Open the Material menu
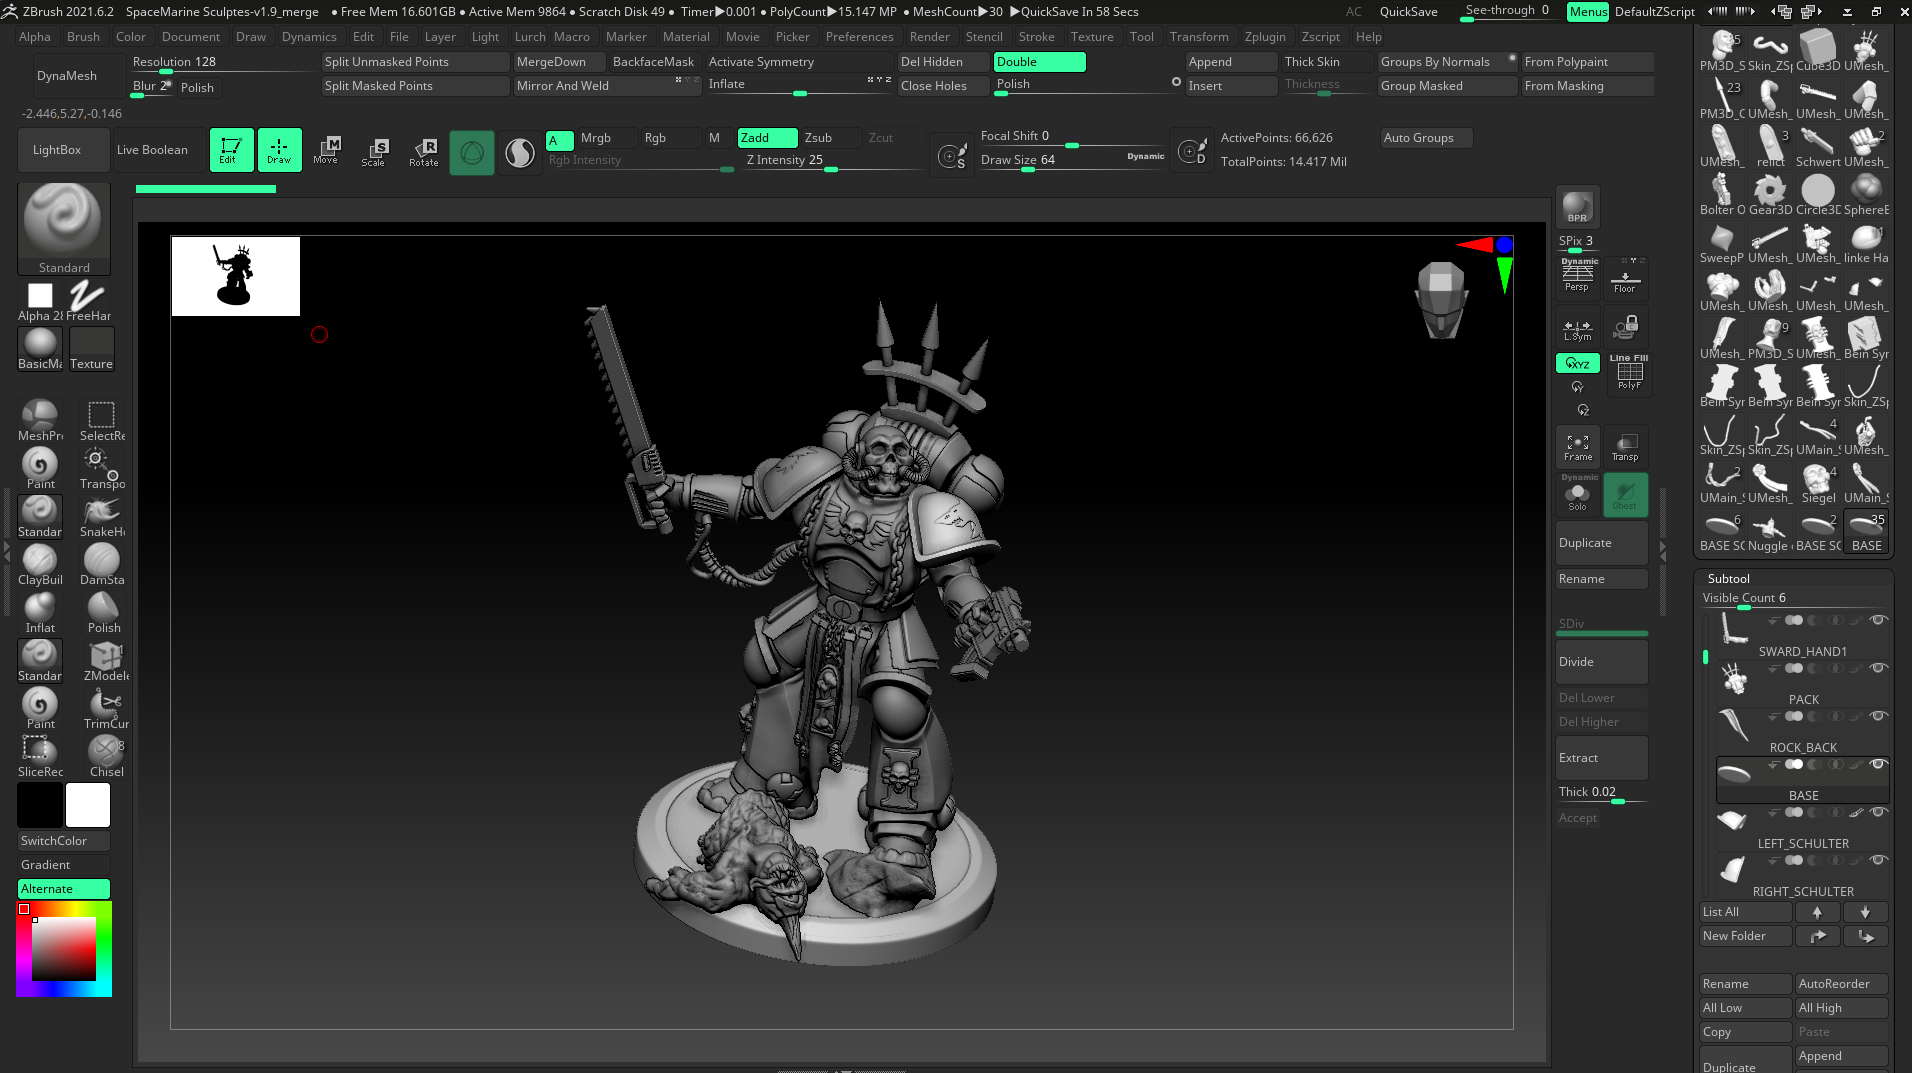The height and width of the screenshot is (1073, 1912). pos(686,37)
